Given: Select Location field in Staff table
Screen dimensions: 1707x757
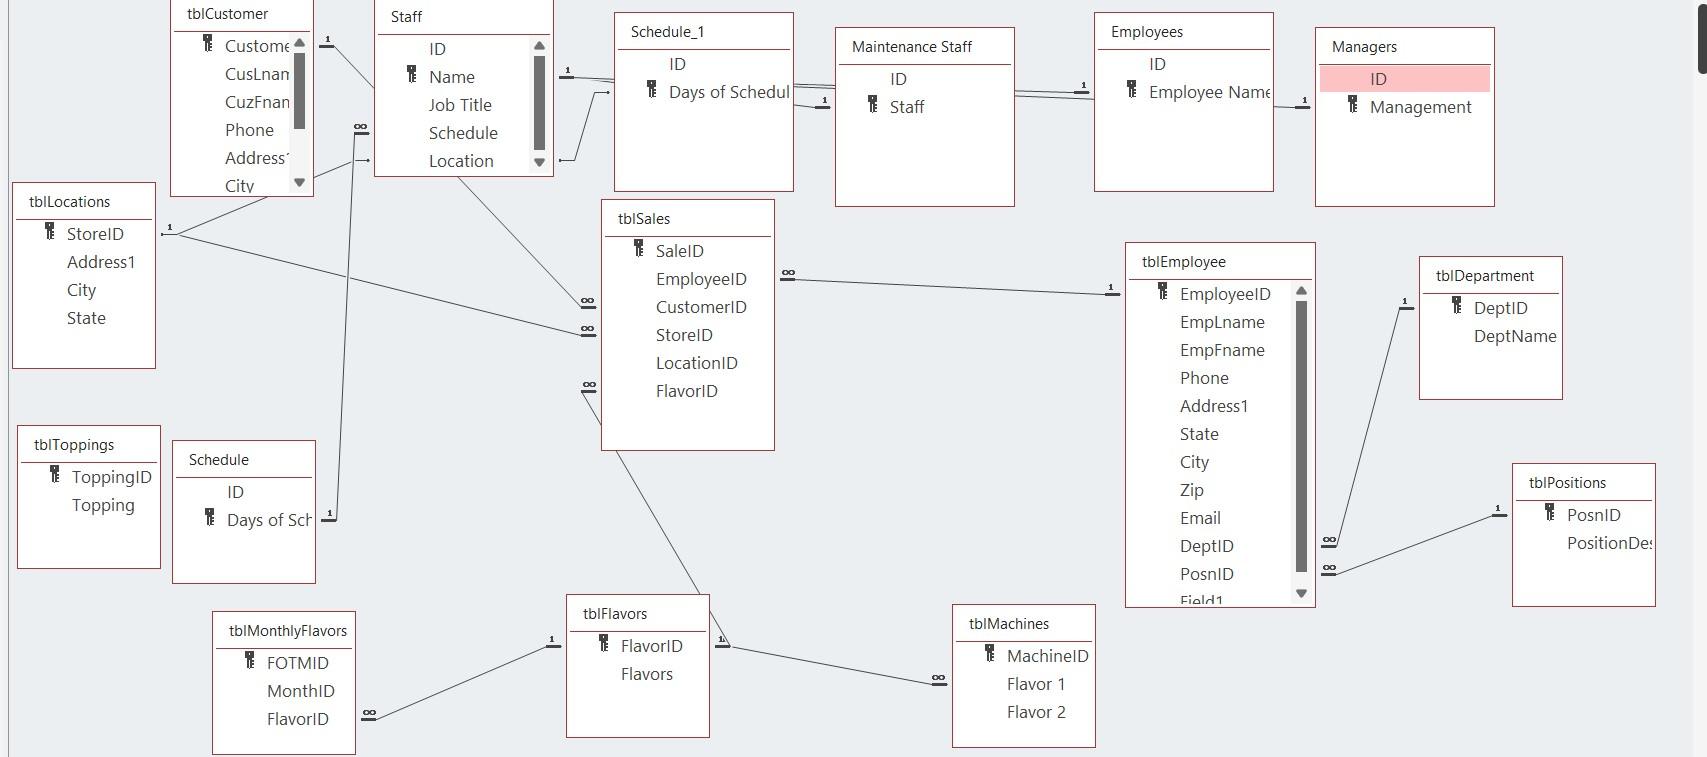Looking at the screenshot, I should click(461, 161).
